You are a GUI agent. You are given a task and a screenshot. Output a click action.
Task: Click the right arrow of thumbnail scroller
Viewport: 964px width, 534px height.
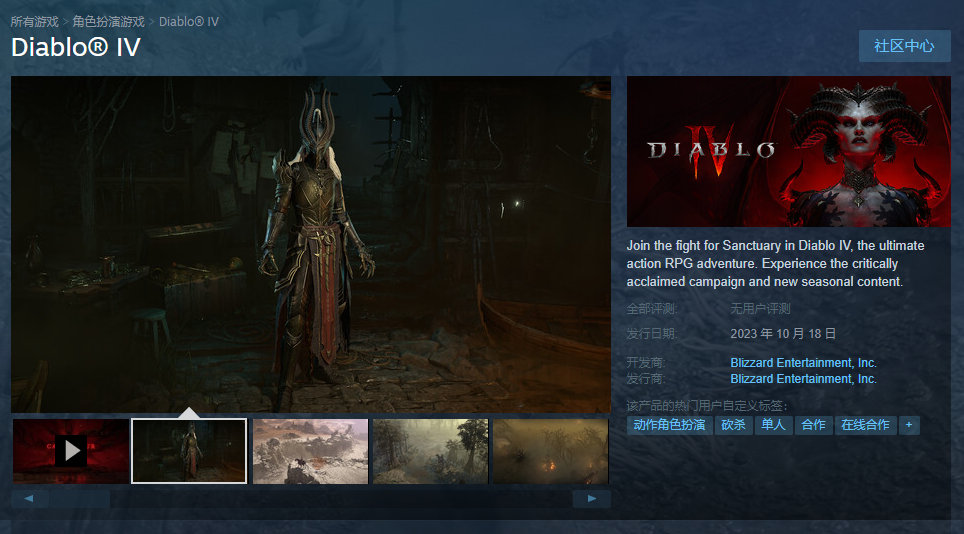(x=591, y=498)
